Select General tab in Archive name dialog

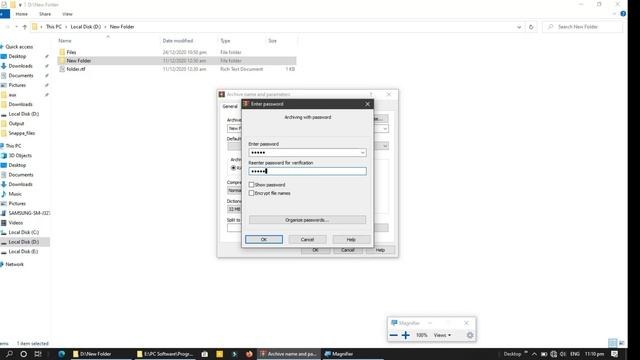(230, 106)
